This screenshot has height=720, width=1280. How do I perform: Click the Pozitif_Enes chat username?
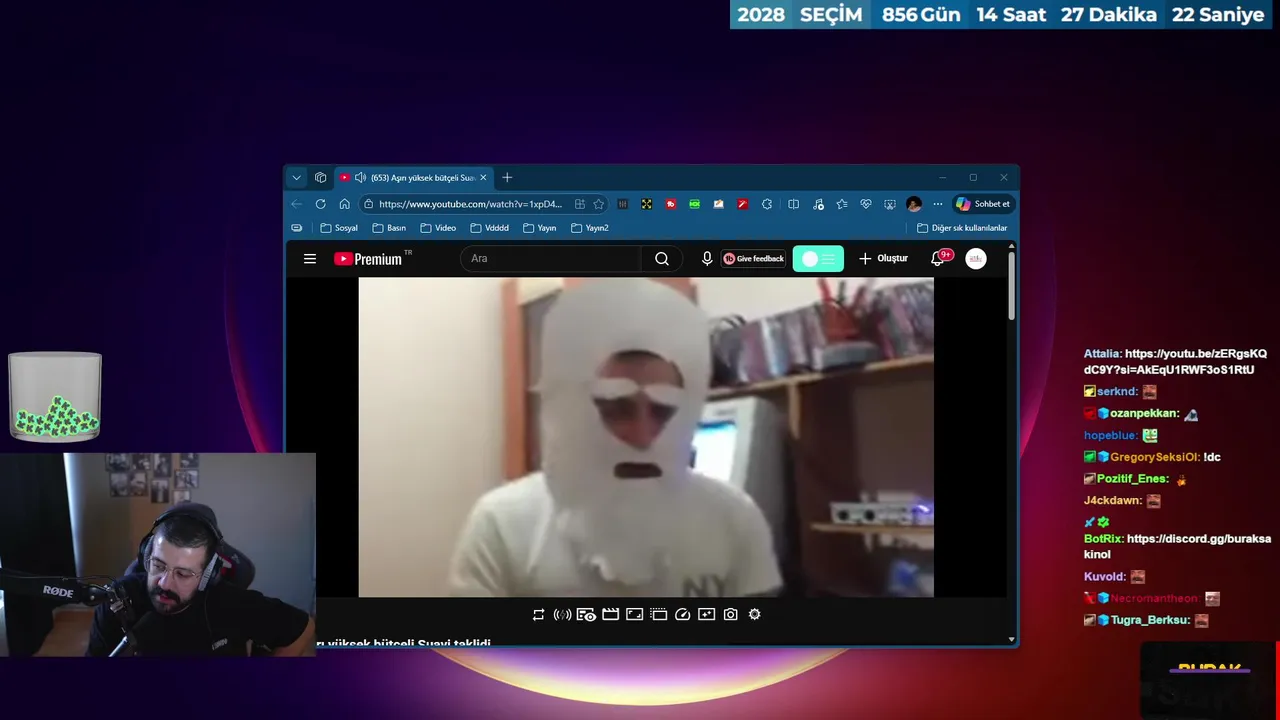1134,479
